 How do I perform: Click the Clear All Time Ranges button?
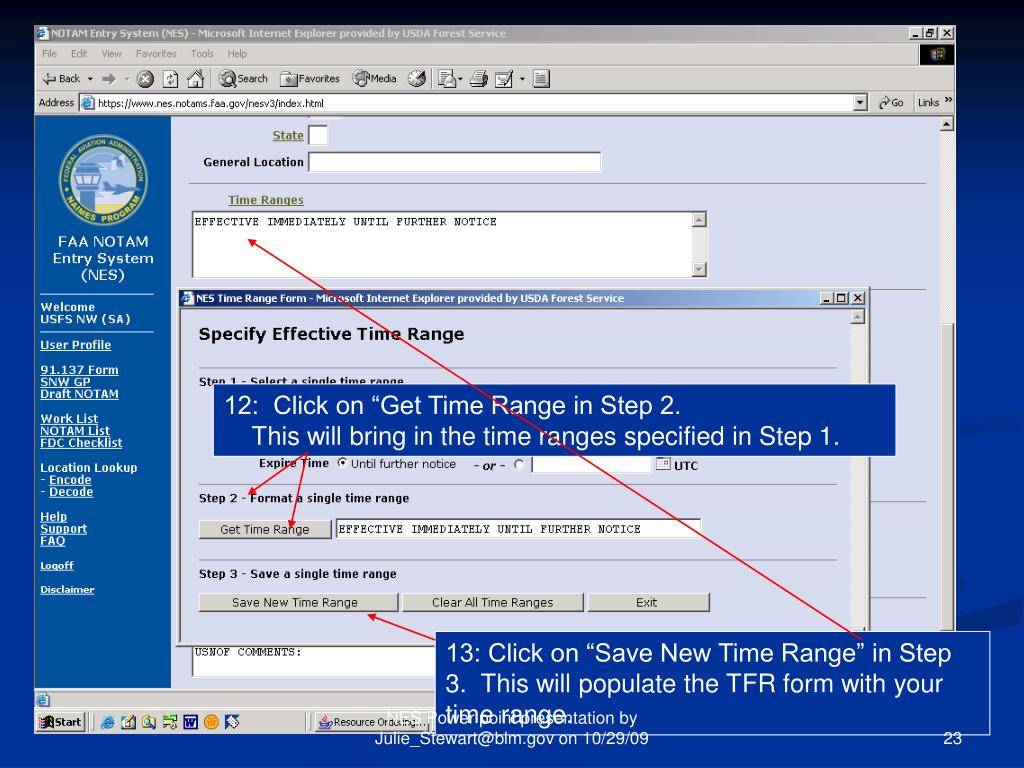pos(492,602)
